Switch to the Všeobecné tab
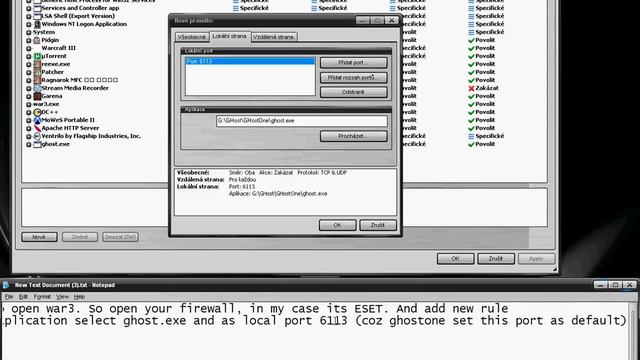 click(191, 37)
